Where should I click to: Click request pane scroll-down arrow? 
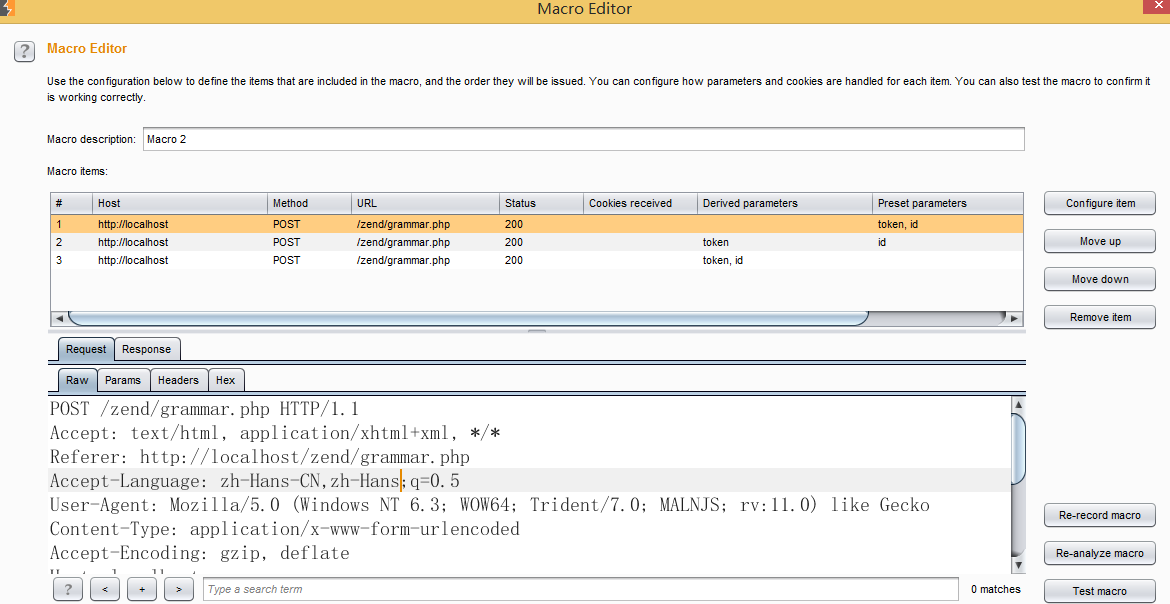1019,565
